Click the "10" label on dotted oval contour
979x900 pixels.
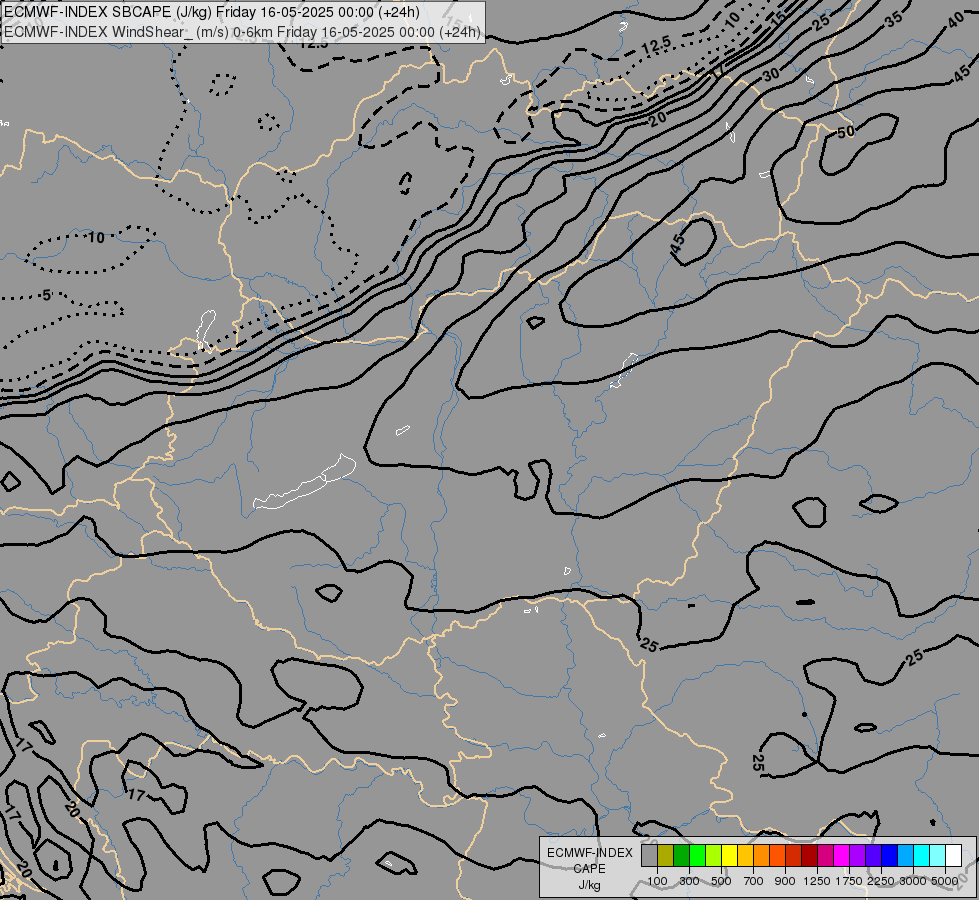[96, 237]
